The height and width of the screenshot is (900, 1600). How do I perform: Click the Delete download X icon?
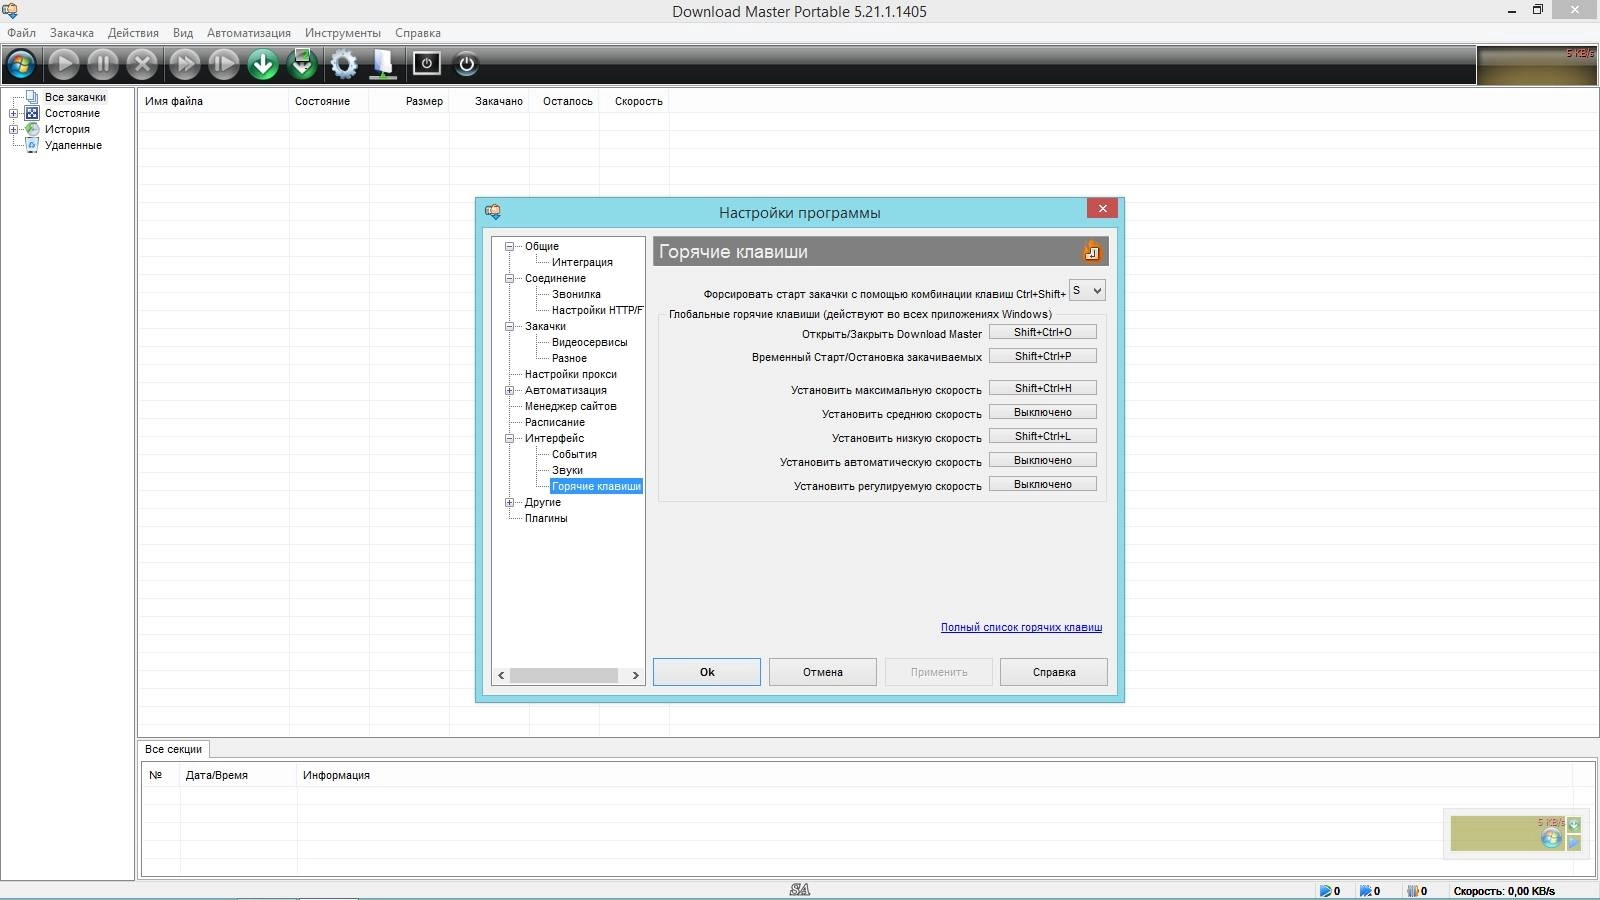[x=142, y=64]
